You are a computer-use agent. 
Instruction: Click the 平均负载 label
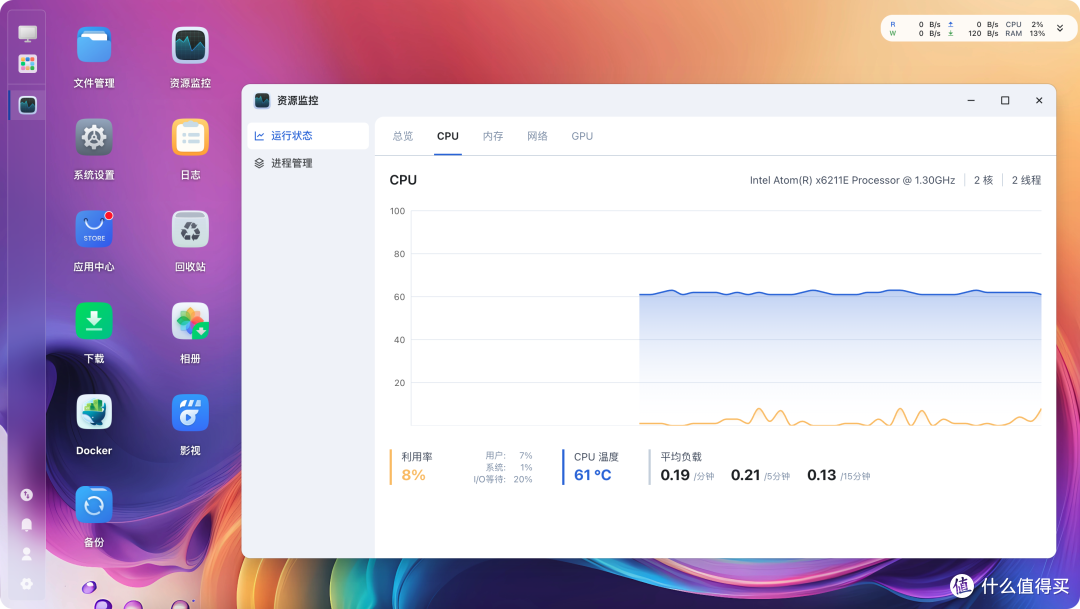point(681,457)
